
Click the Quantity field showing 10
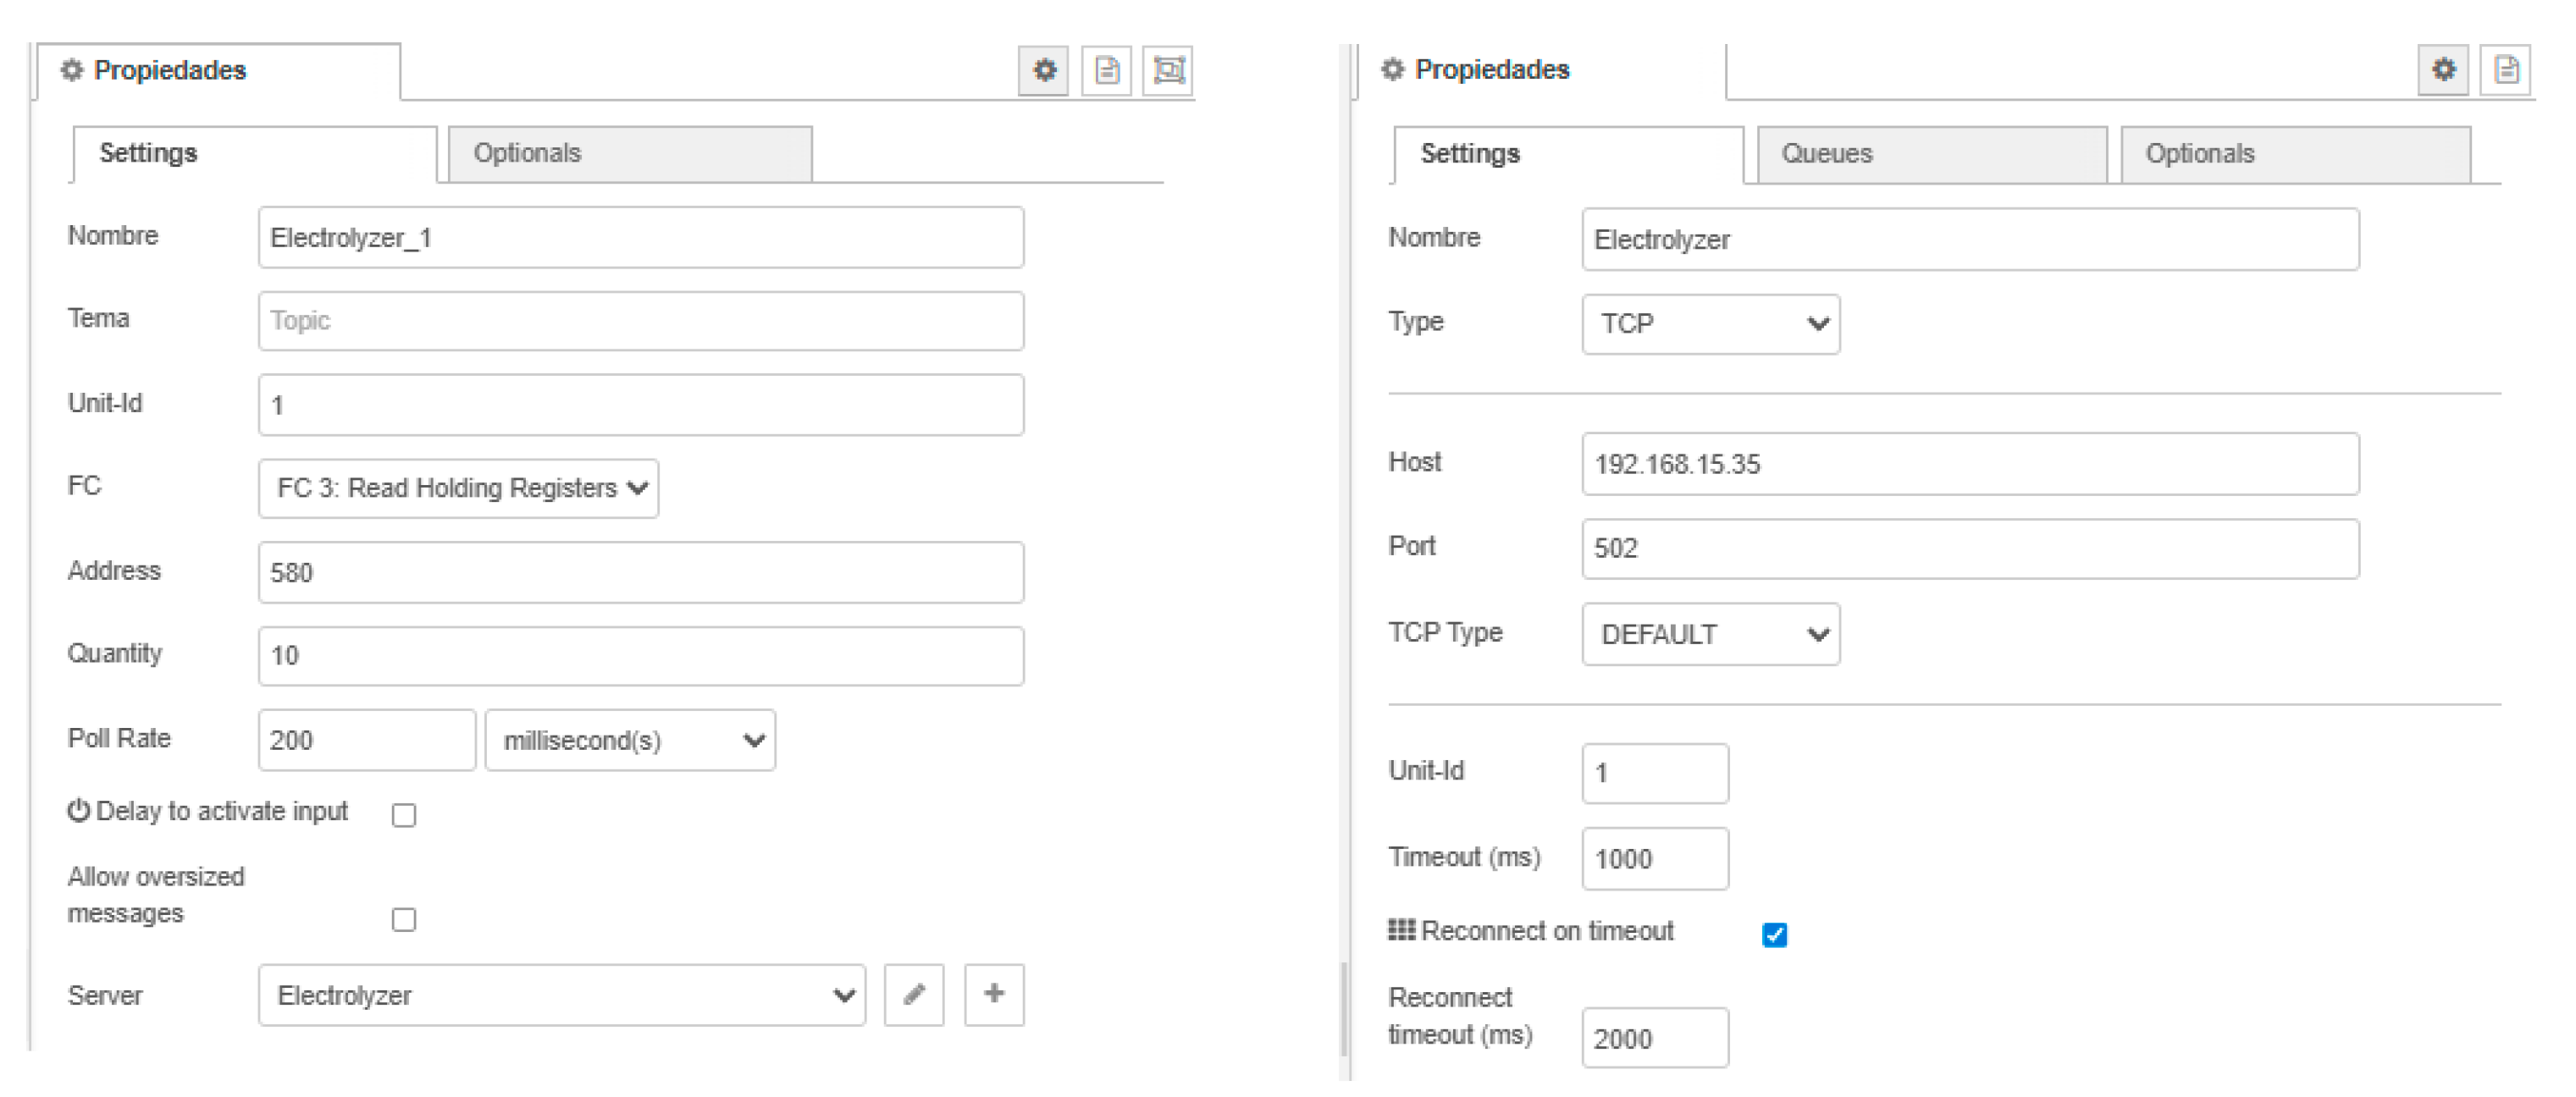[x=641, y=656]
